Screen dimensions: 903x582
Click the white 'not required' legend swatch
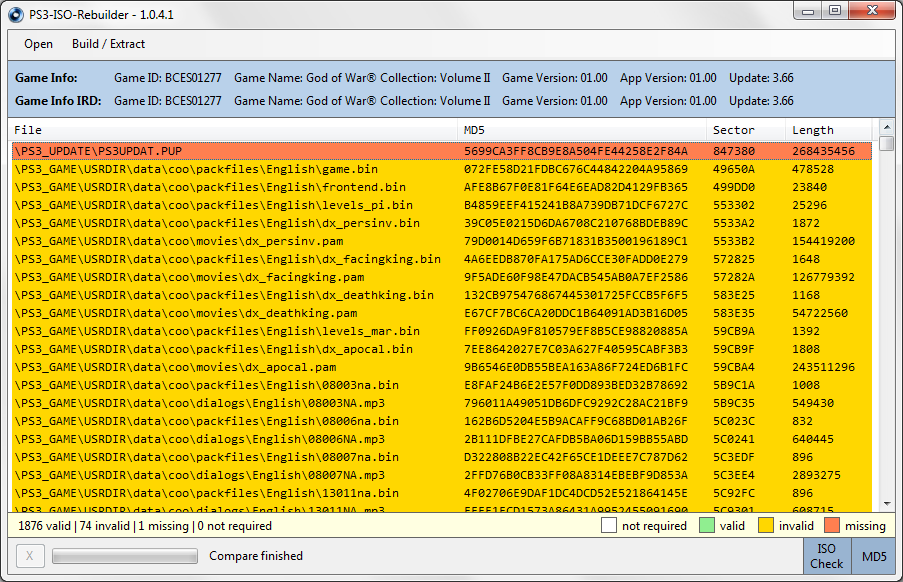click(608, 525)
